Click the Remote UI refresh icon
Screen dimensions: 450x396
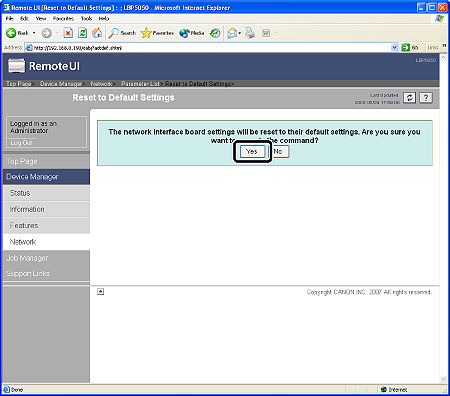pos(409,98)
